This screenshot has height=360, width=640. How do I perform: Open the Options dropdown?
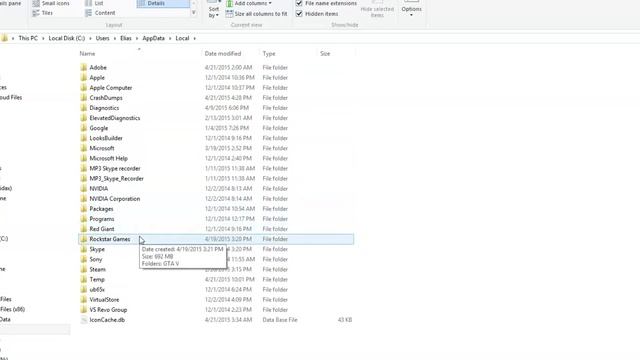[411, 9]
